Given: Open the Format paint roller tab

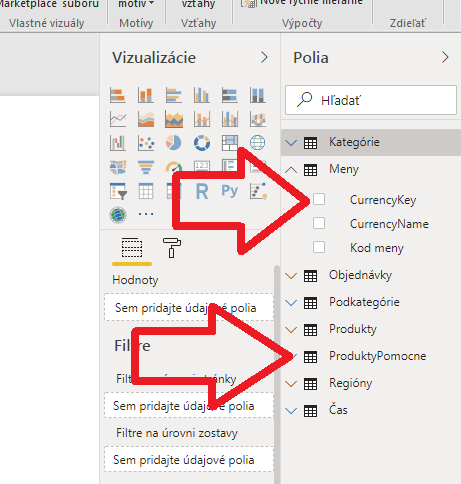Looking at the screenshot, I should tap(172, 248).
